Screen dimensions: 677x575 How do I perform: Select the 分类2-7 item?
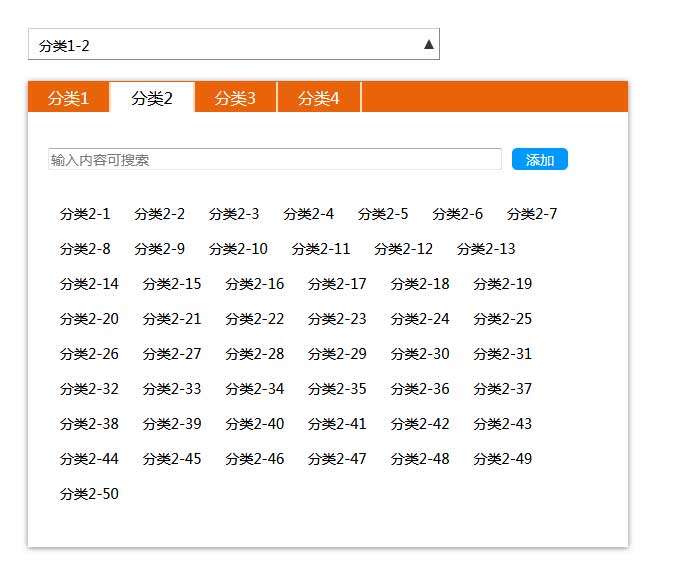[532, 214]
